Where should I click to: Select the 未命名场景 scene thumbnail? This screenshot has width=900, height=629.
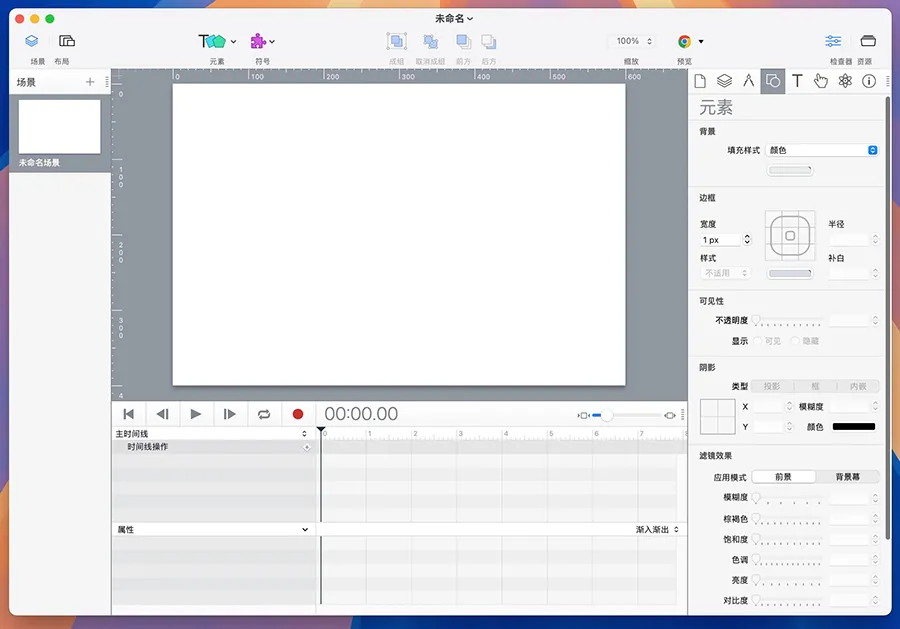click(x=59, y=126)
